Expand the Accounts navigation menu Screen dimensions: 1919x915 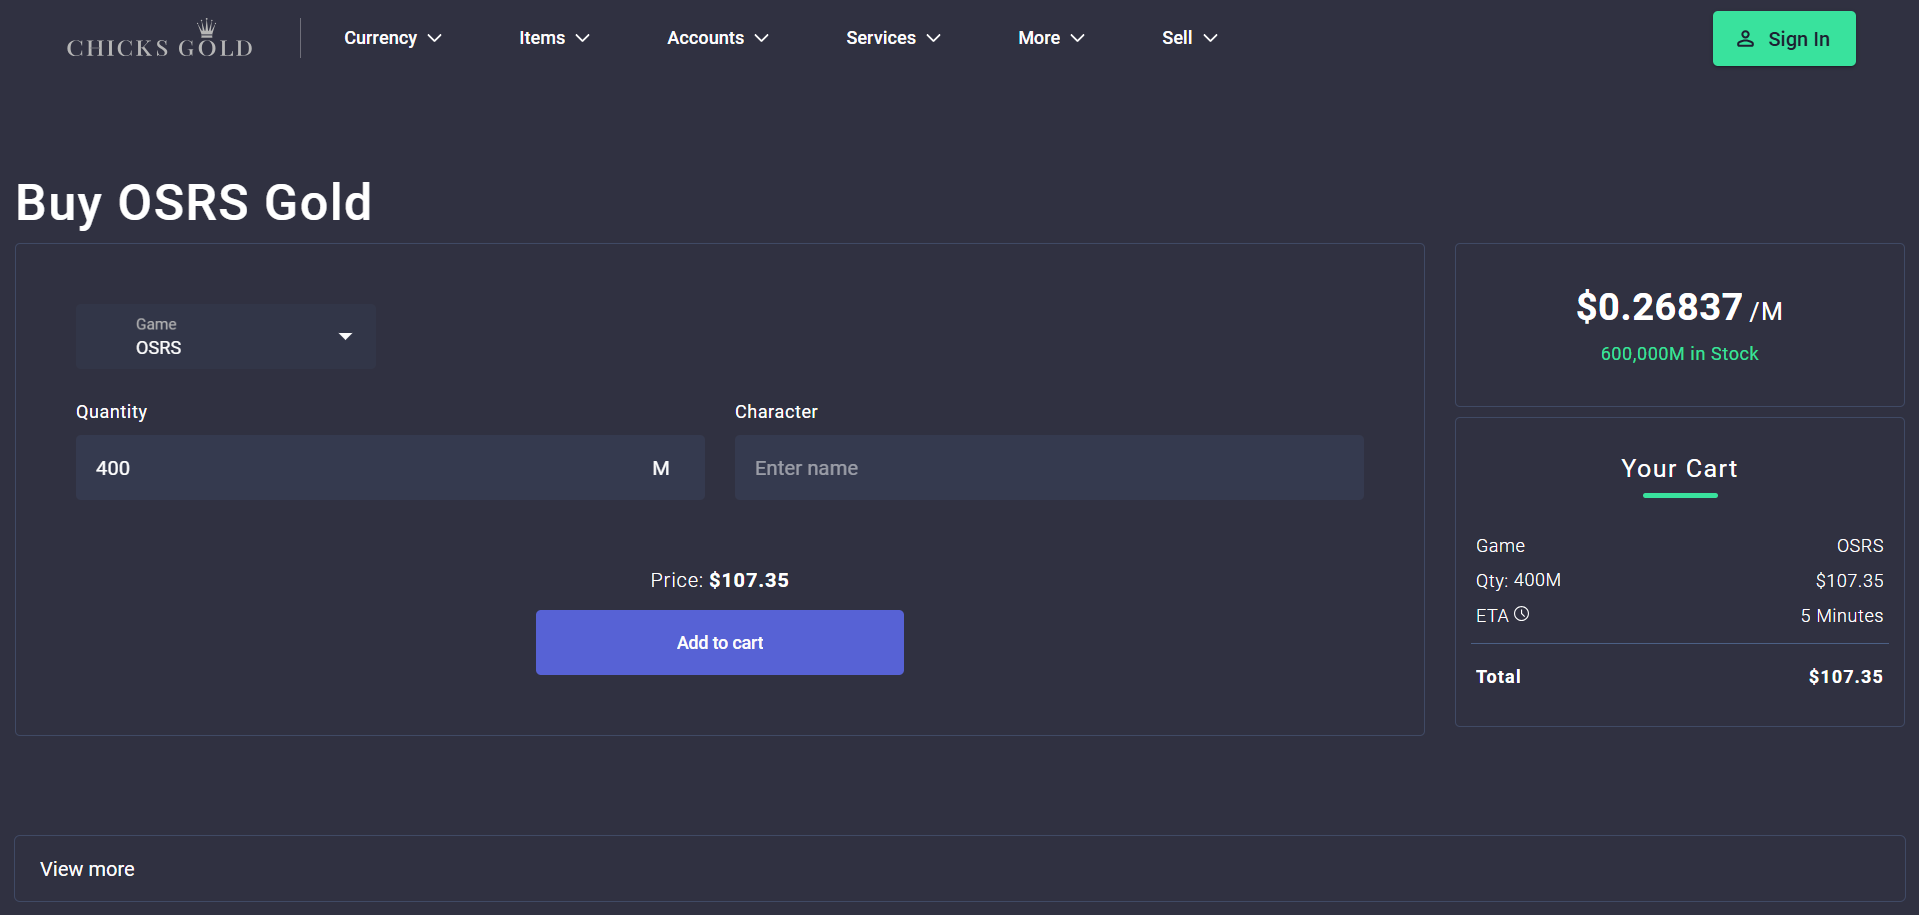pyautogui.click(x=717, y=38)
